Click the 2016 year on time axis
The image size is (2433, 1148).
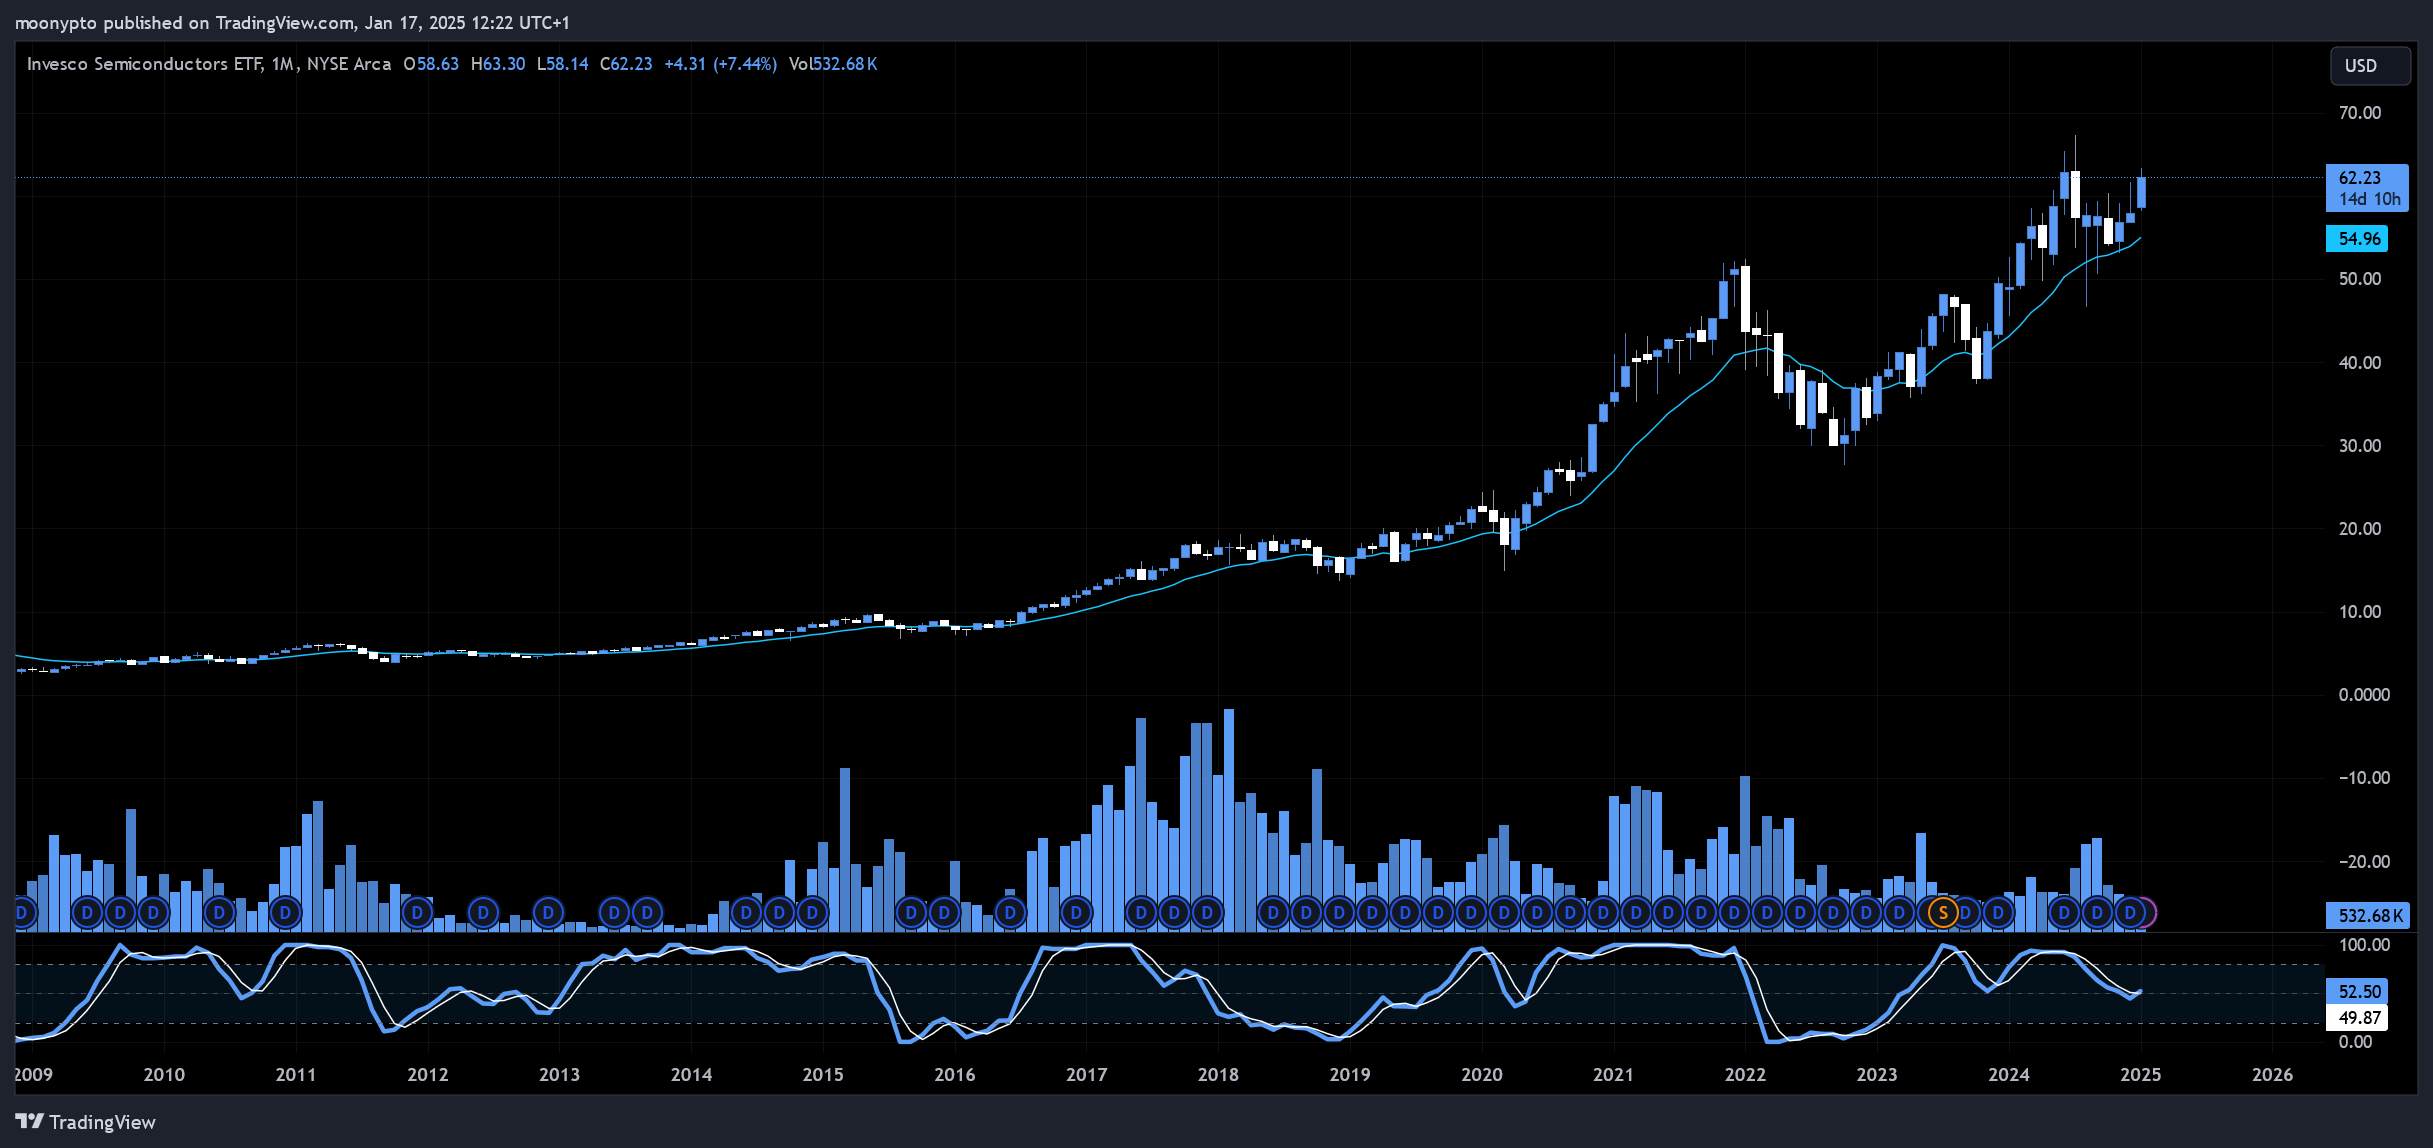click(x=954, y=1075)
